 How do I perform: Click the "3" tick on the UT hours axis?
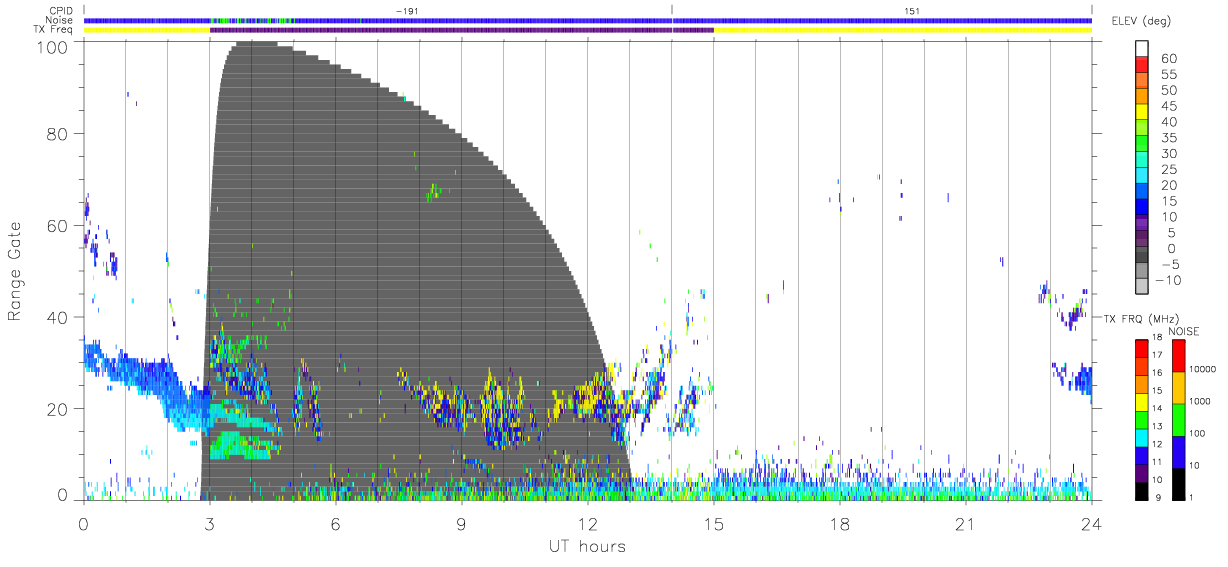click(x=209, y=525)
